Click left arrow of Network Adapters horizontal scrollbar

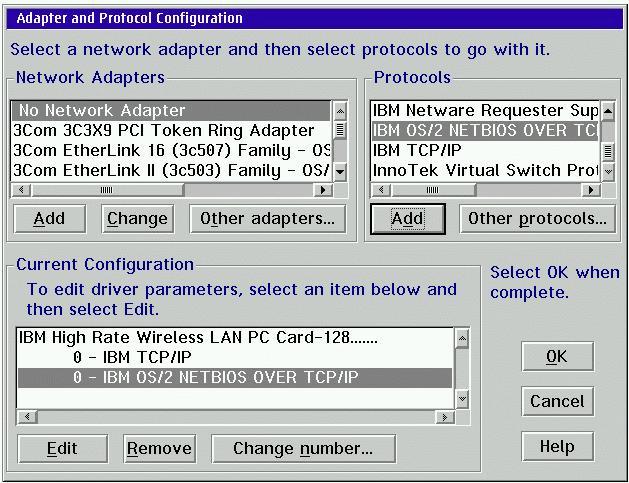tap(22, 190)
